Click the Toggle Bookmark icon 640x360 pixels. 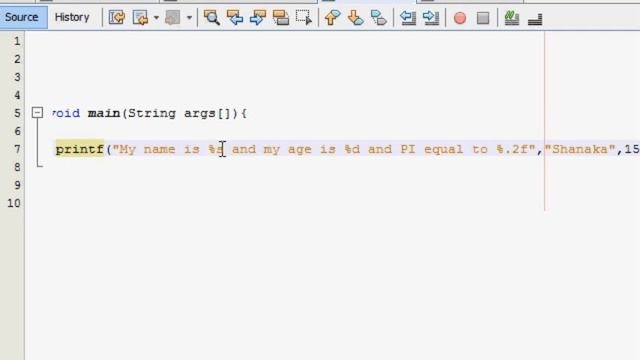point(379,18)
